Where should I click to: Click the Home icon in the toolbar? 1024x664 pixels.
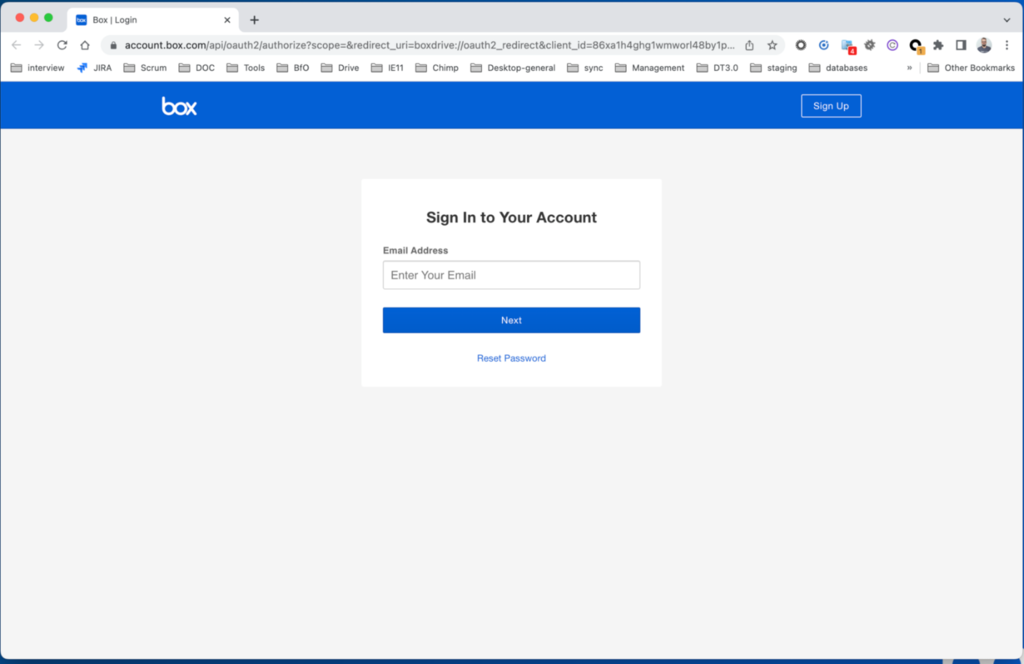[x=85, y=45]
